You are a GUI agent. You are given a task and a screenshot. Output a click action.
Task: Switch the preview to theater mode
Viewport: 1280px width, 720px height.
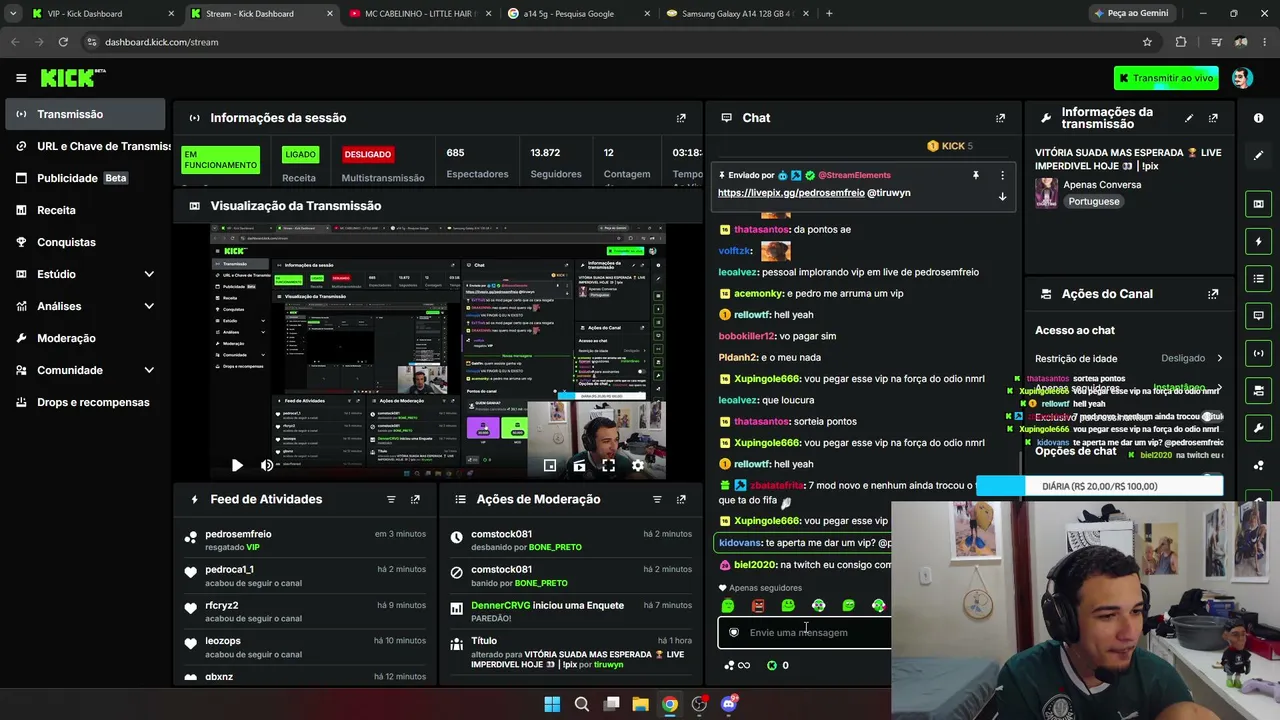click(x=579, y=465)
